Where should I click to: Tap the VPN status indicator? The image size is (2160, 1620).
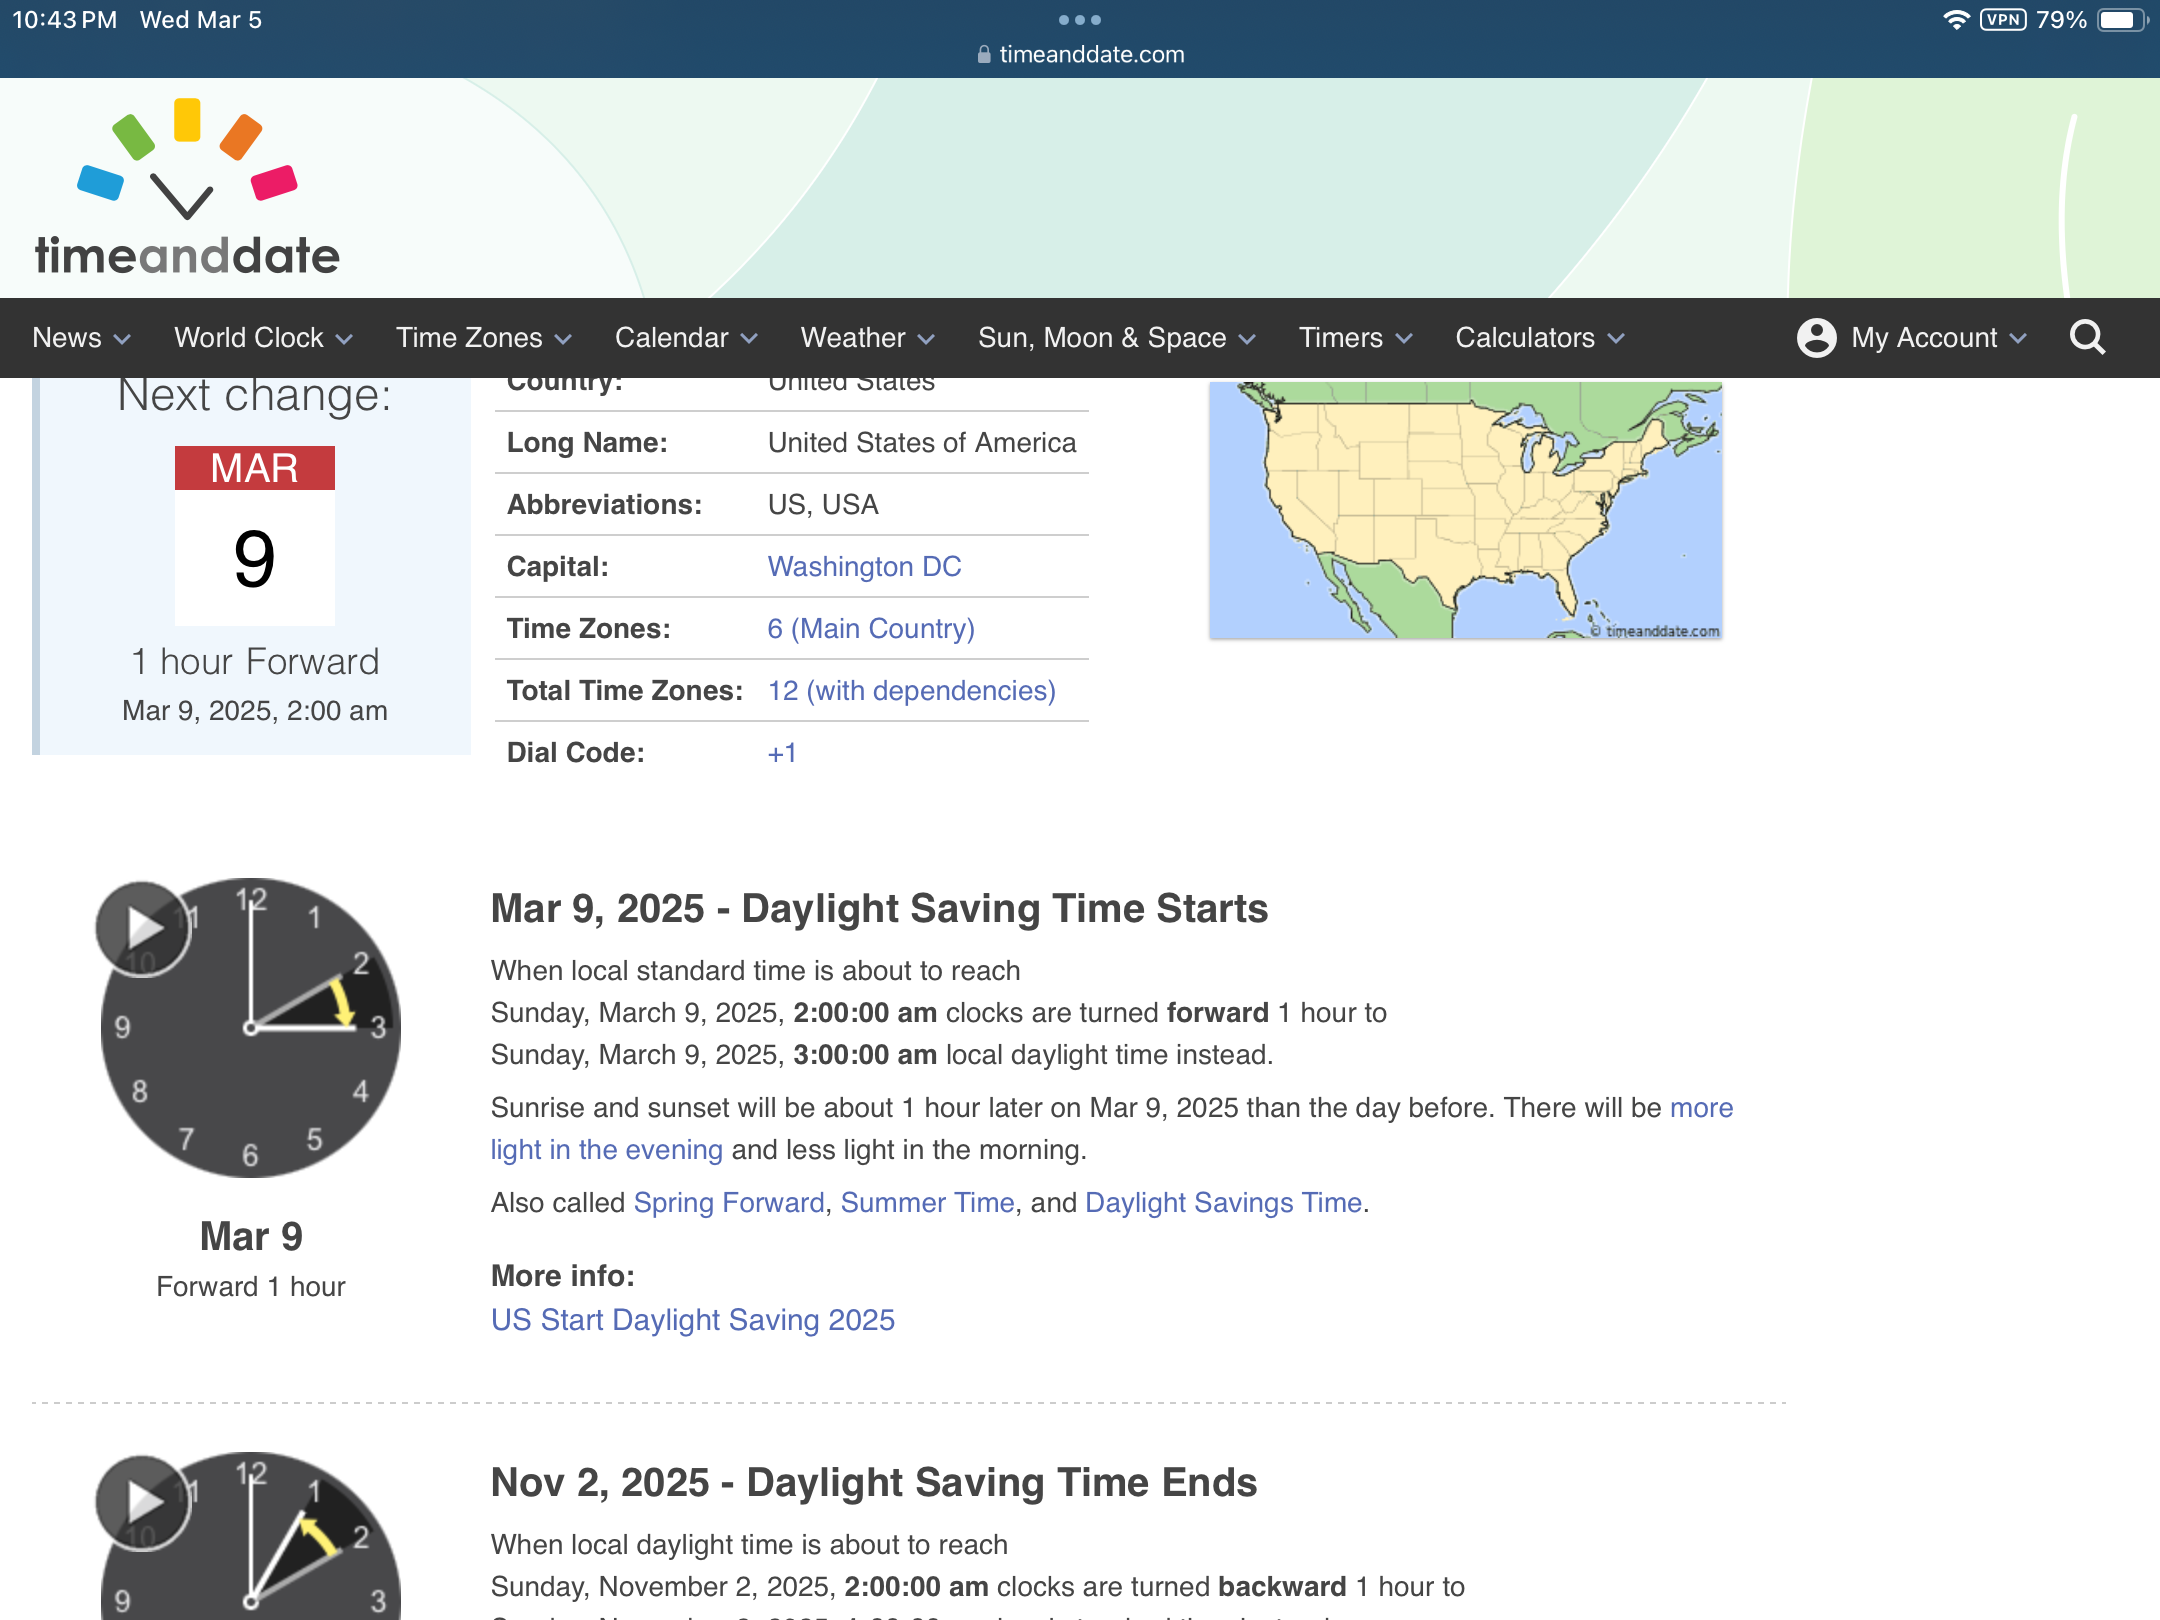(x=2003, y=20)
